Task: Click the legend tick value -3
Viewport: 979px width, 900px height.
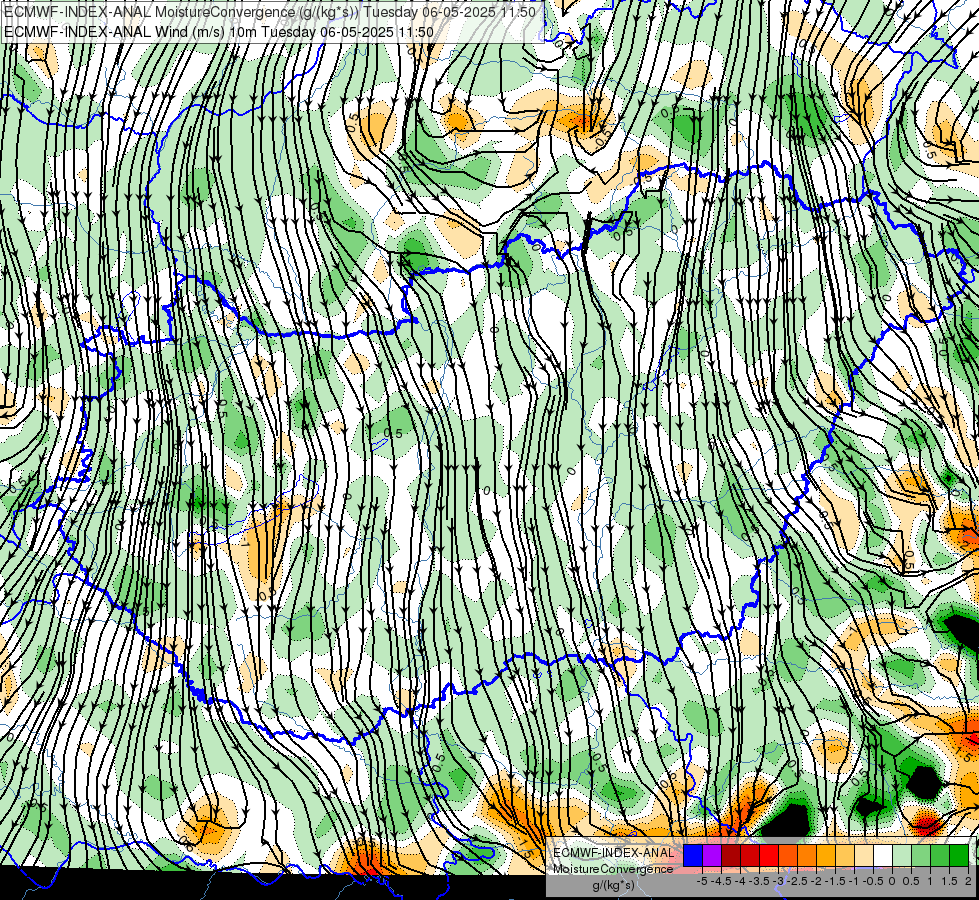Action: (778, 881)
